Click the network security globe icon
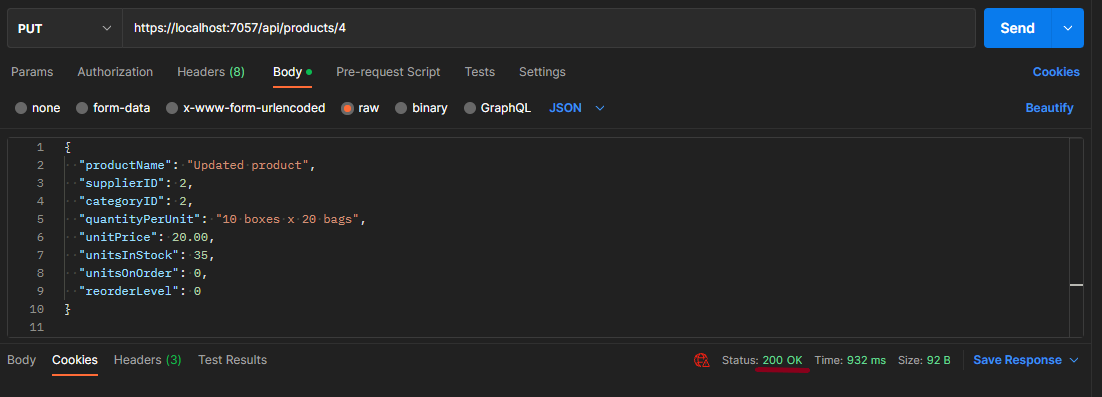 (x=701, y=360)
